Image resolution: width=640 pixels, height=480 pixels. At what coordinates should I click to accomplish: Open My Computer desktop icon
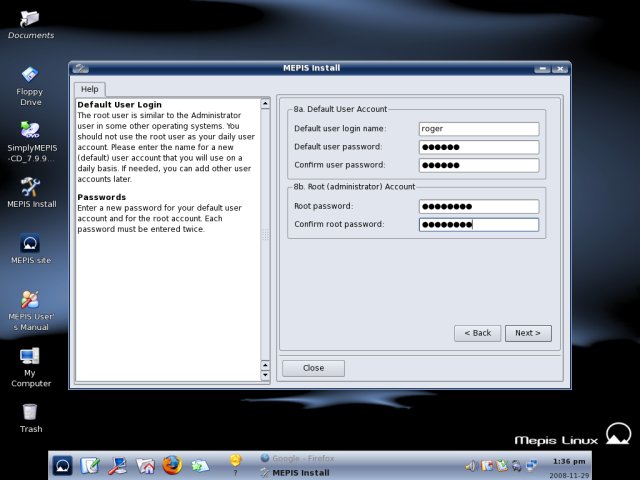[x=31, y=367]
